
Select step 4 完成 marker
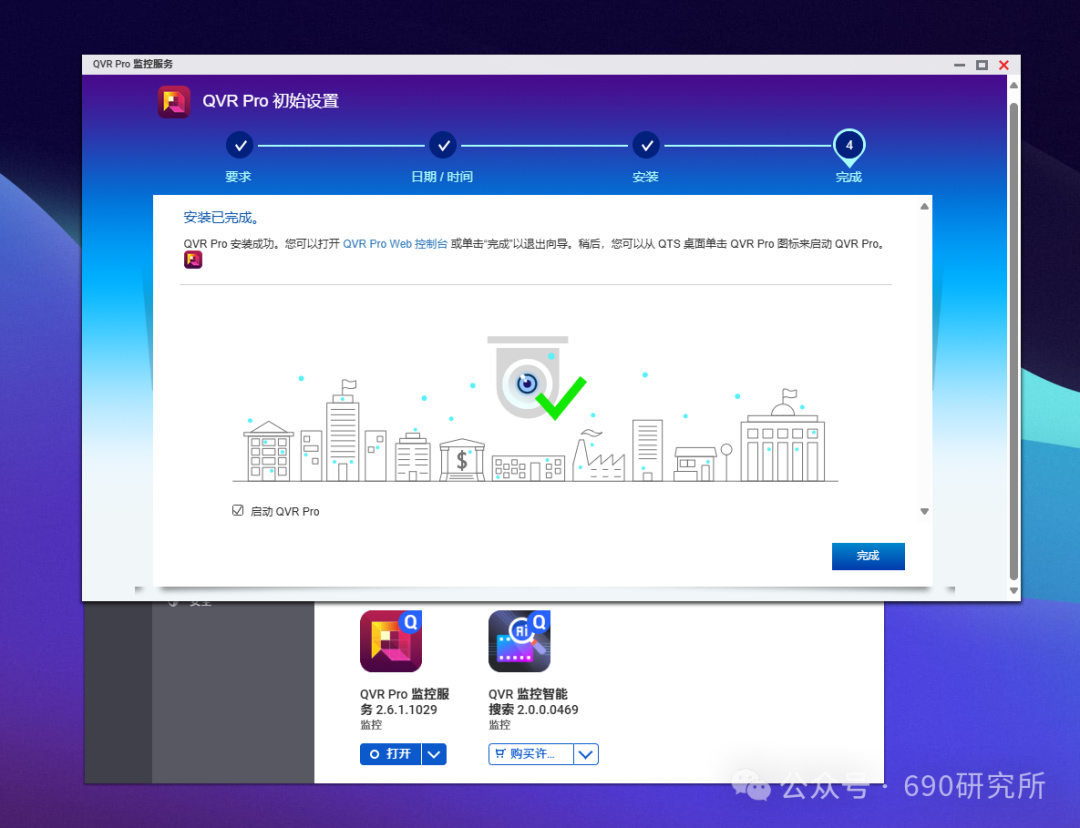click(849, 147)
